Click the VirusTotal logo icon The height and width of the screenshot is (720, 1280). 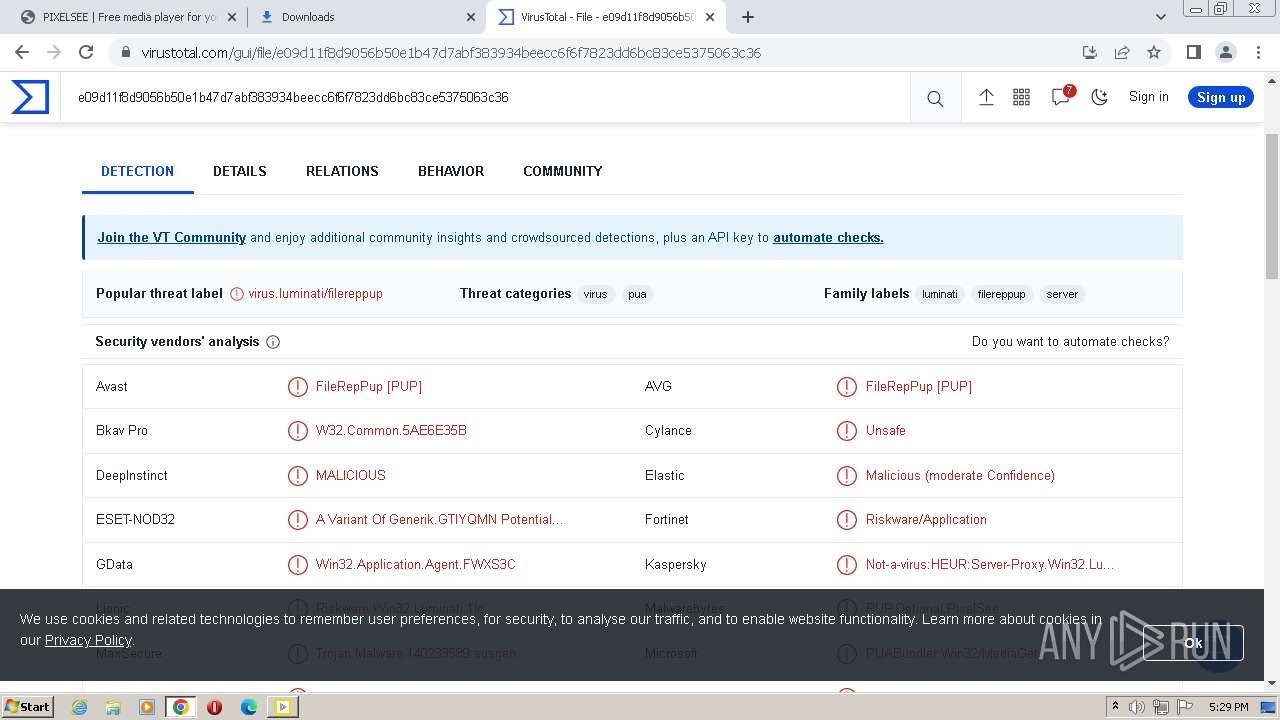[x=30, y=97]
